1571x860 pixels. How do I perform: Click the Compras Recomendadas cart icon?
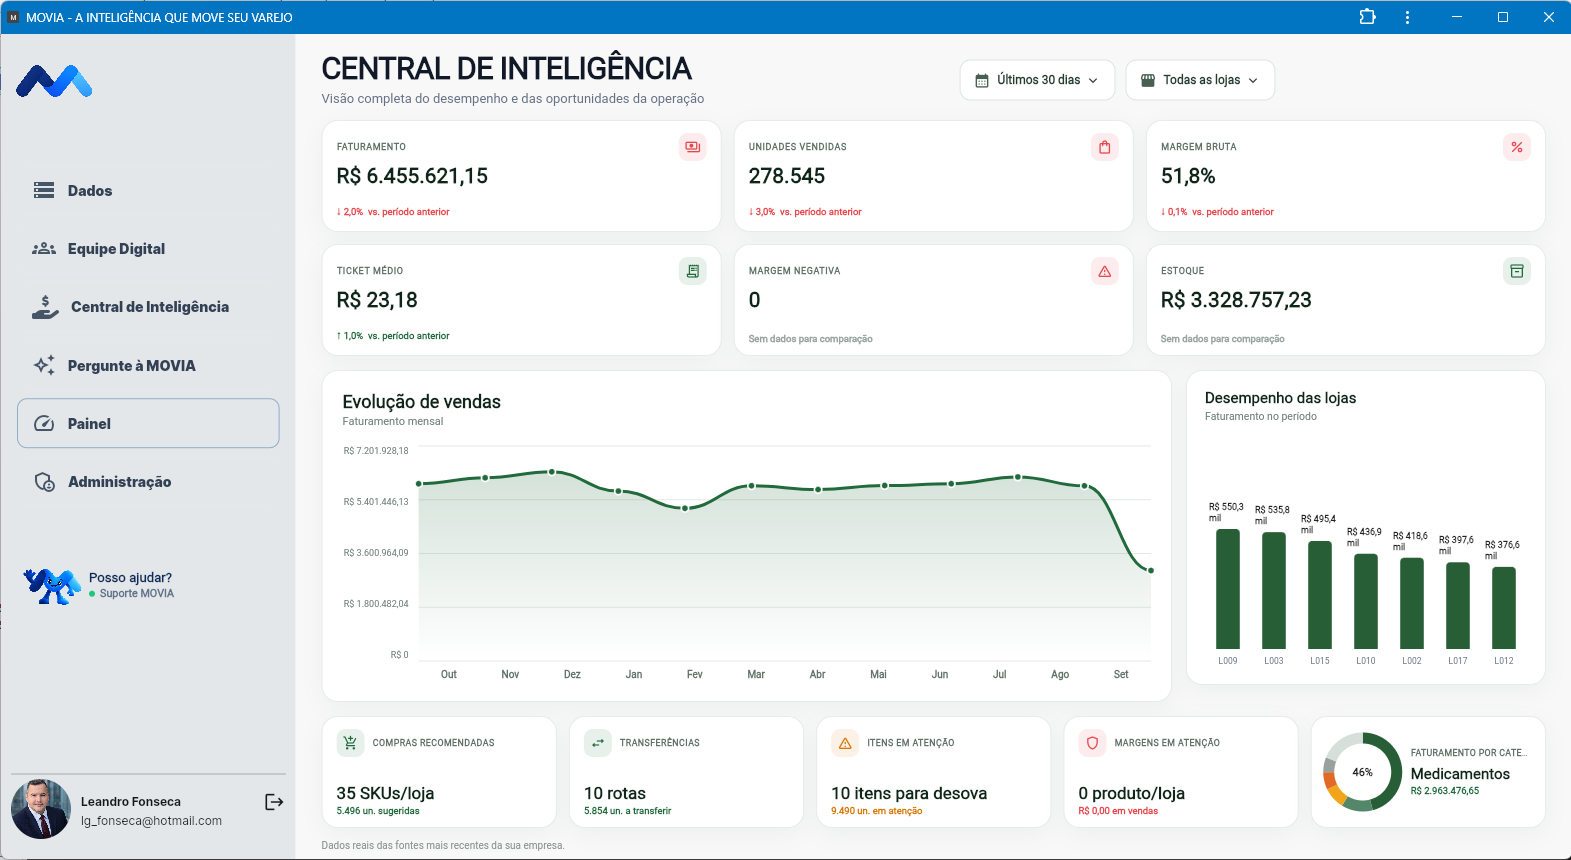click(x=350, y=743)
